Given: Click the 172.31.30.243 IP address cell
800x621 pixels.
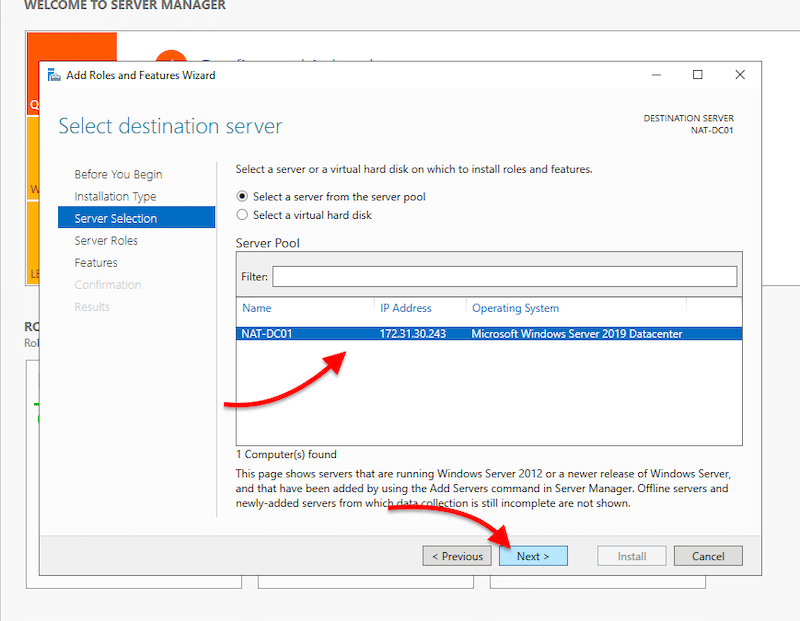Looking at the screenshot, I should (x=413, y=334).
